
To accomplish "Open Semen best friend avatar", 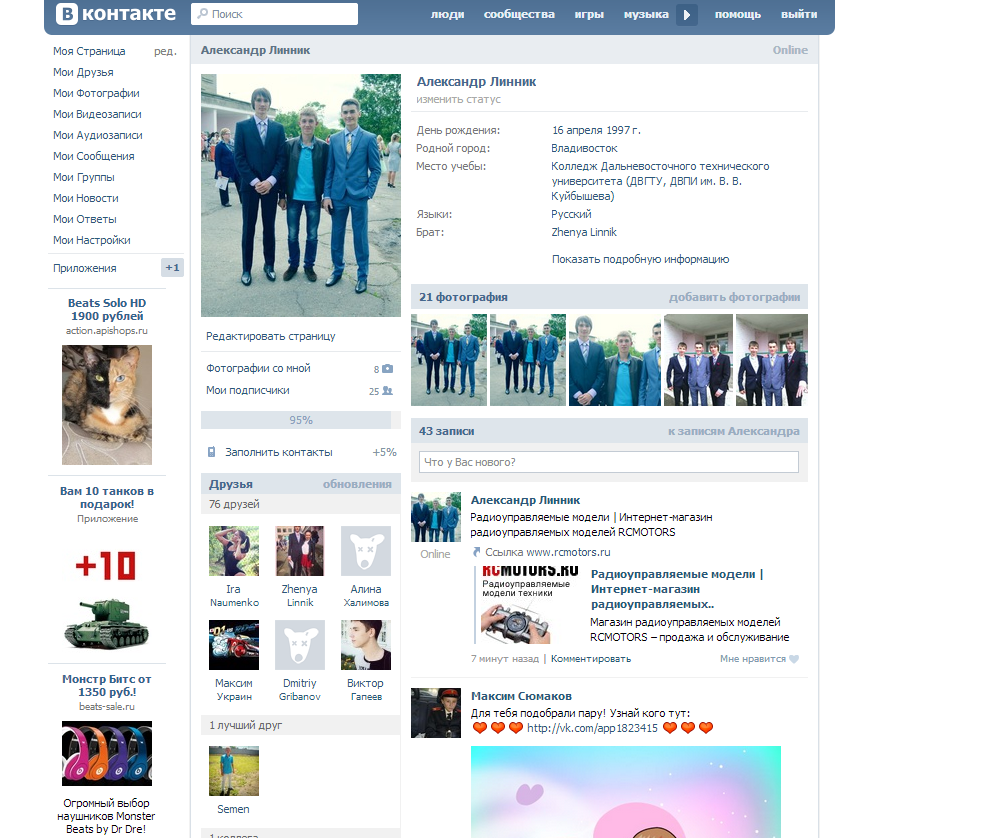I will click(x=234, y=771).
